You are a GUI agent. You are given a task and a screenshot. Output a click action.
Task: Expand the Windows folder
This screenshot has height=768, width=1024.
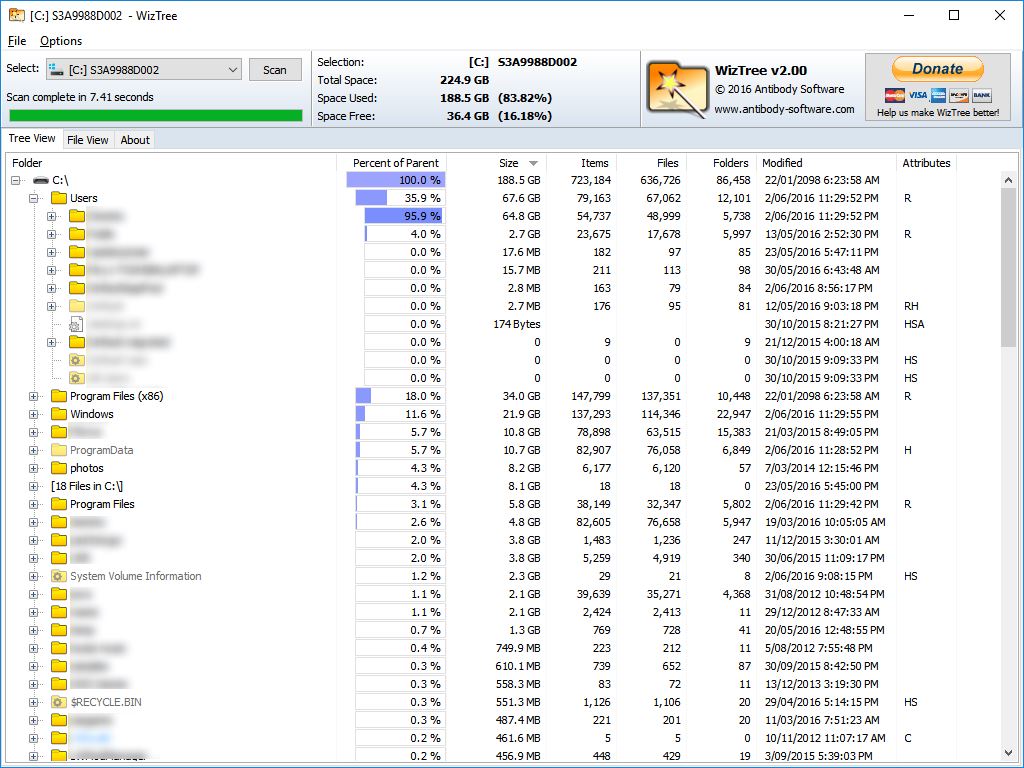coord(33,414)
